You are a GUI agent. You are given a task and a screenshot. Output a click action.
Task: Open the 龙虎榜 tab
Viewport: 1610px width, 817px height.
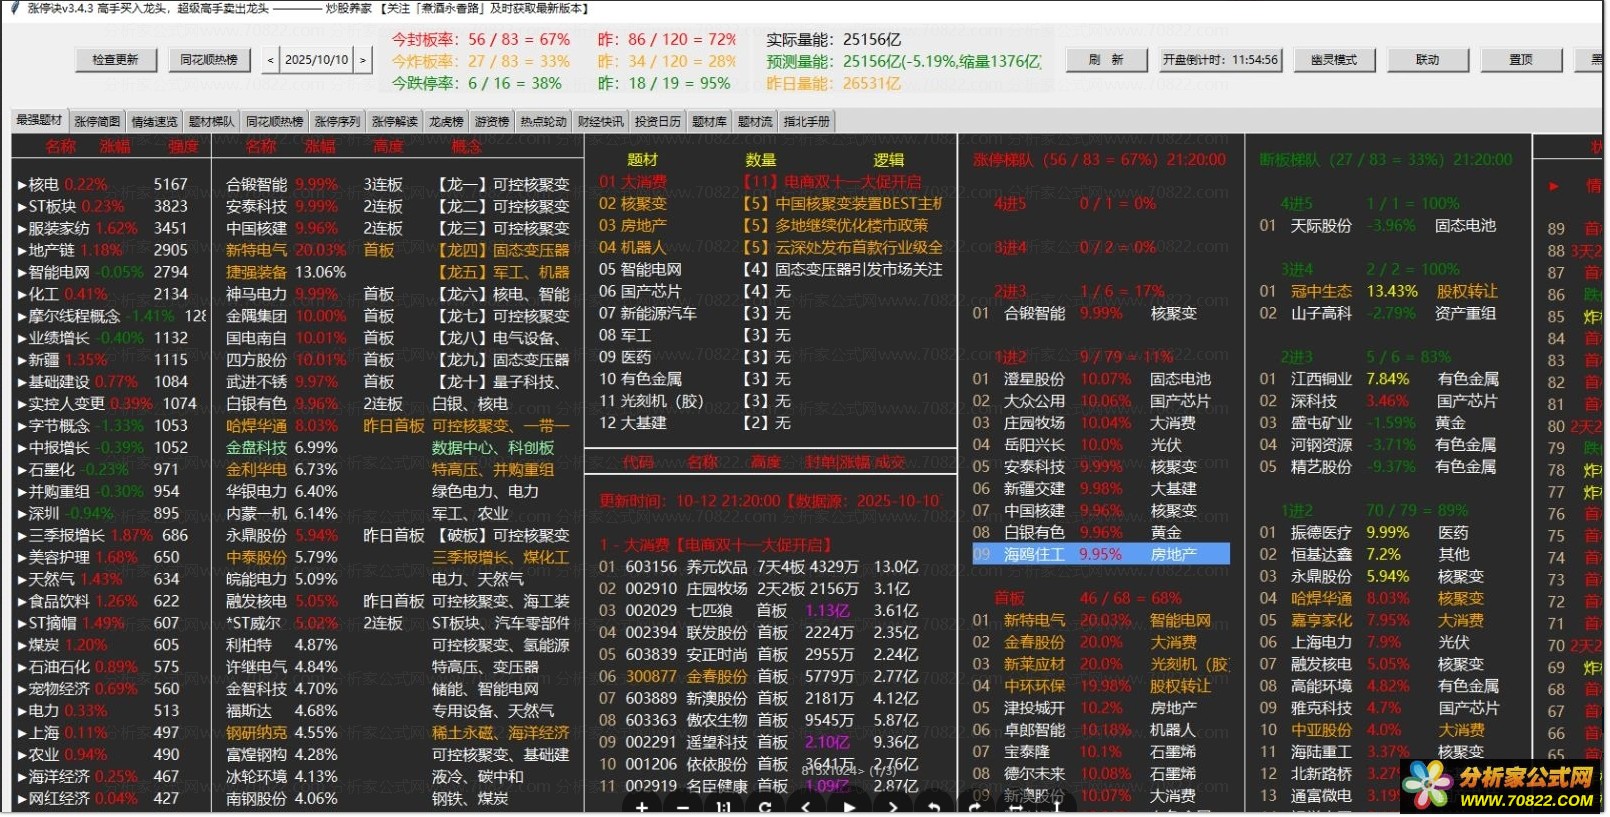click(x=446, y=121)
